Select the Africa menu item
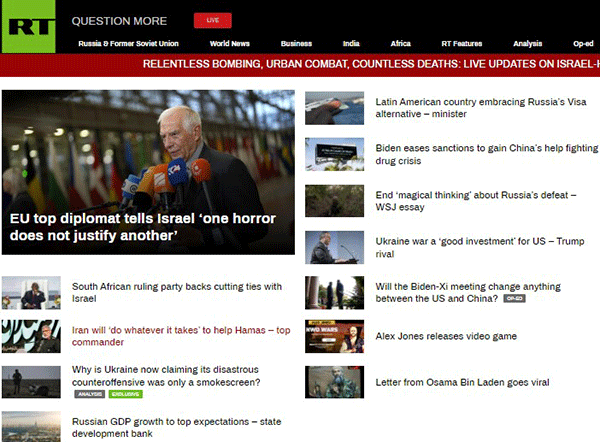 click(x=401, y=44)
